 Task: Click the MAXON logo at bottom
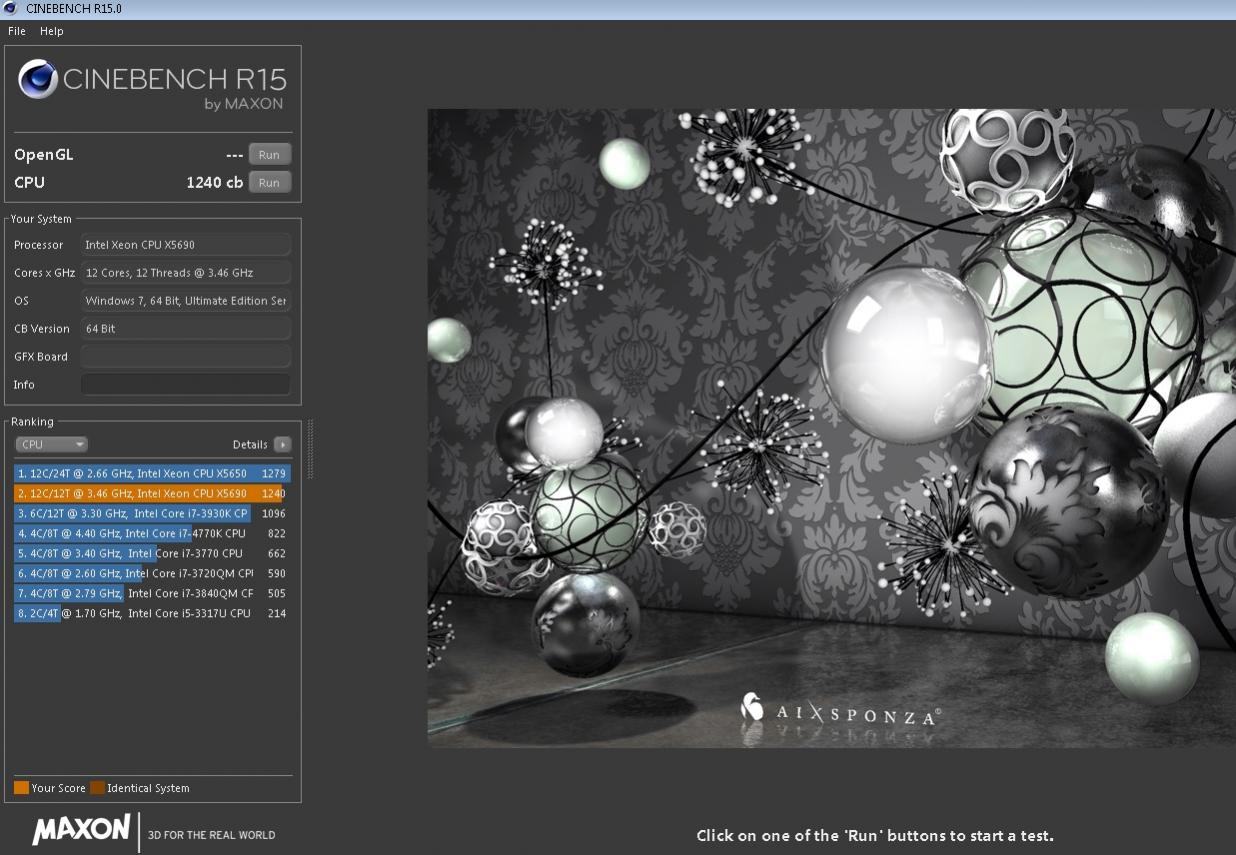point(81,830)
